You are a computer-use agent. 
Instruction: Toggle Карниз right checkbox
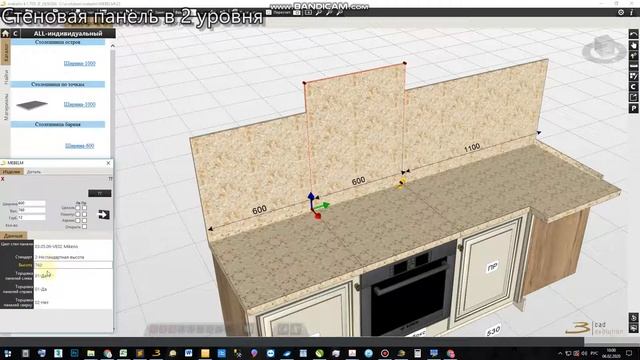tap(84, 220)
